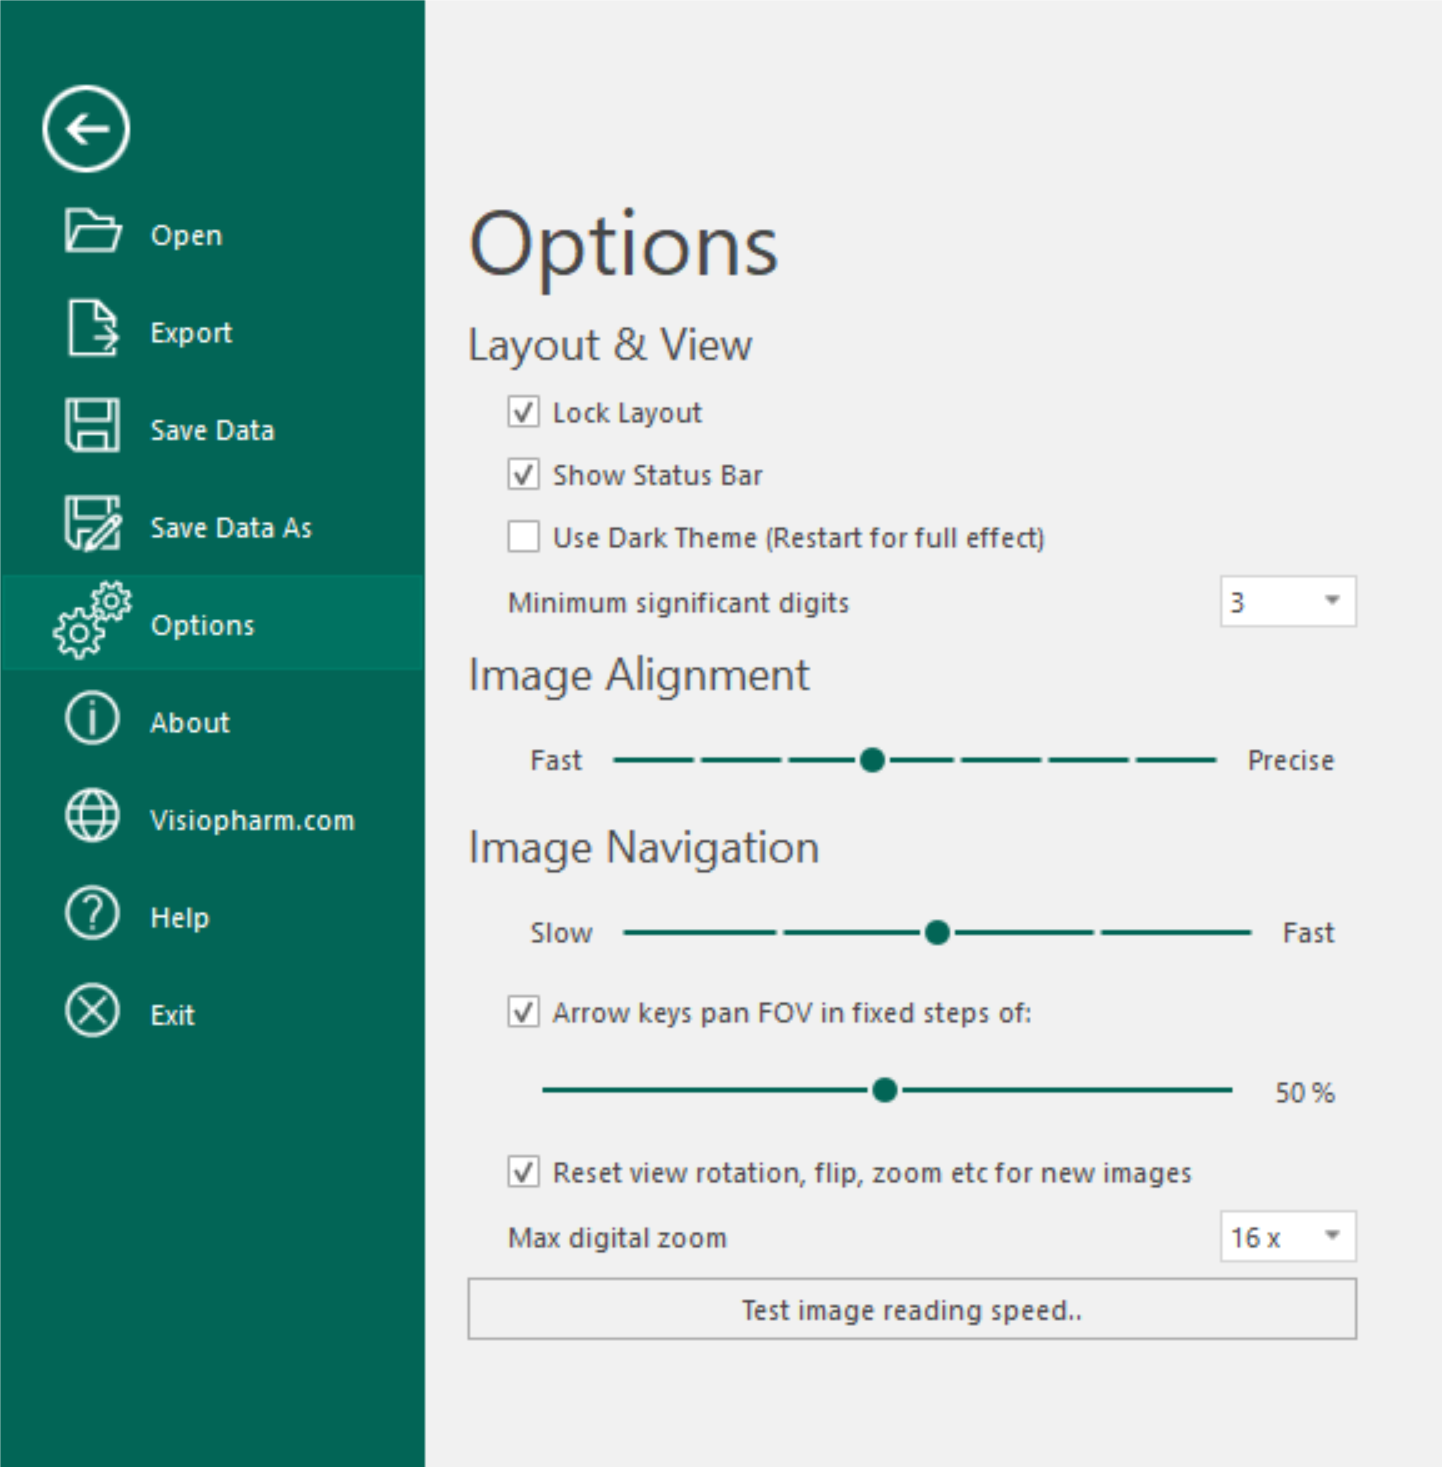The image size is (1442, 1467).
Task: Click the Export document icon
Action: [x=92, y=328]
